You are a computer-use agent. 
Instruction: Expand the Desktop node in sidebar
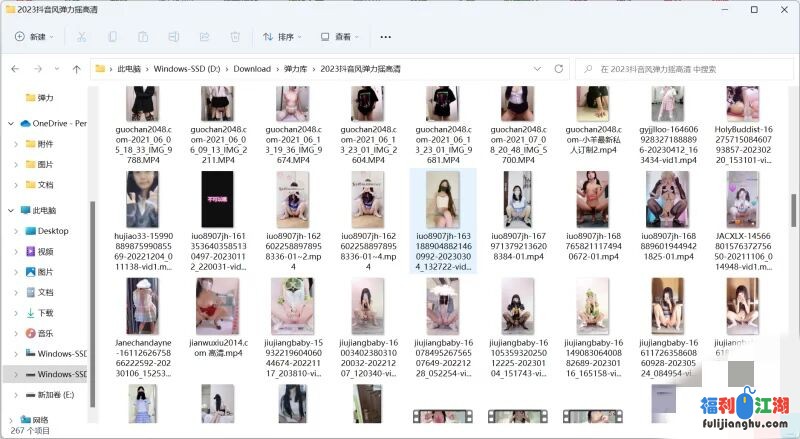[15, 231]
